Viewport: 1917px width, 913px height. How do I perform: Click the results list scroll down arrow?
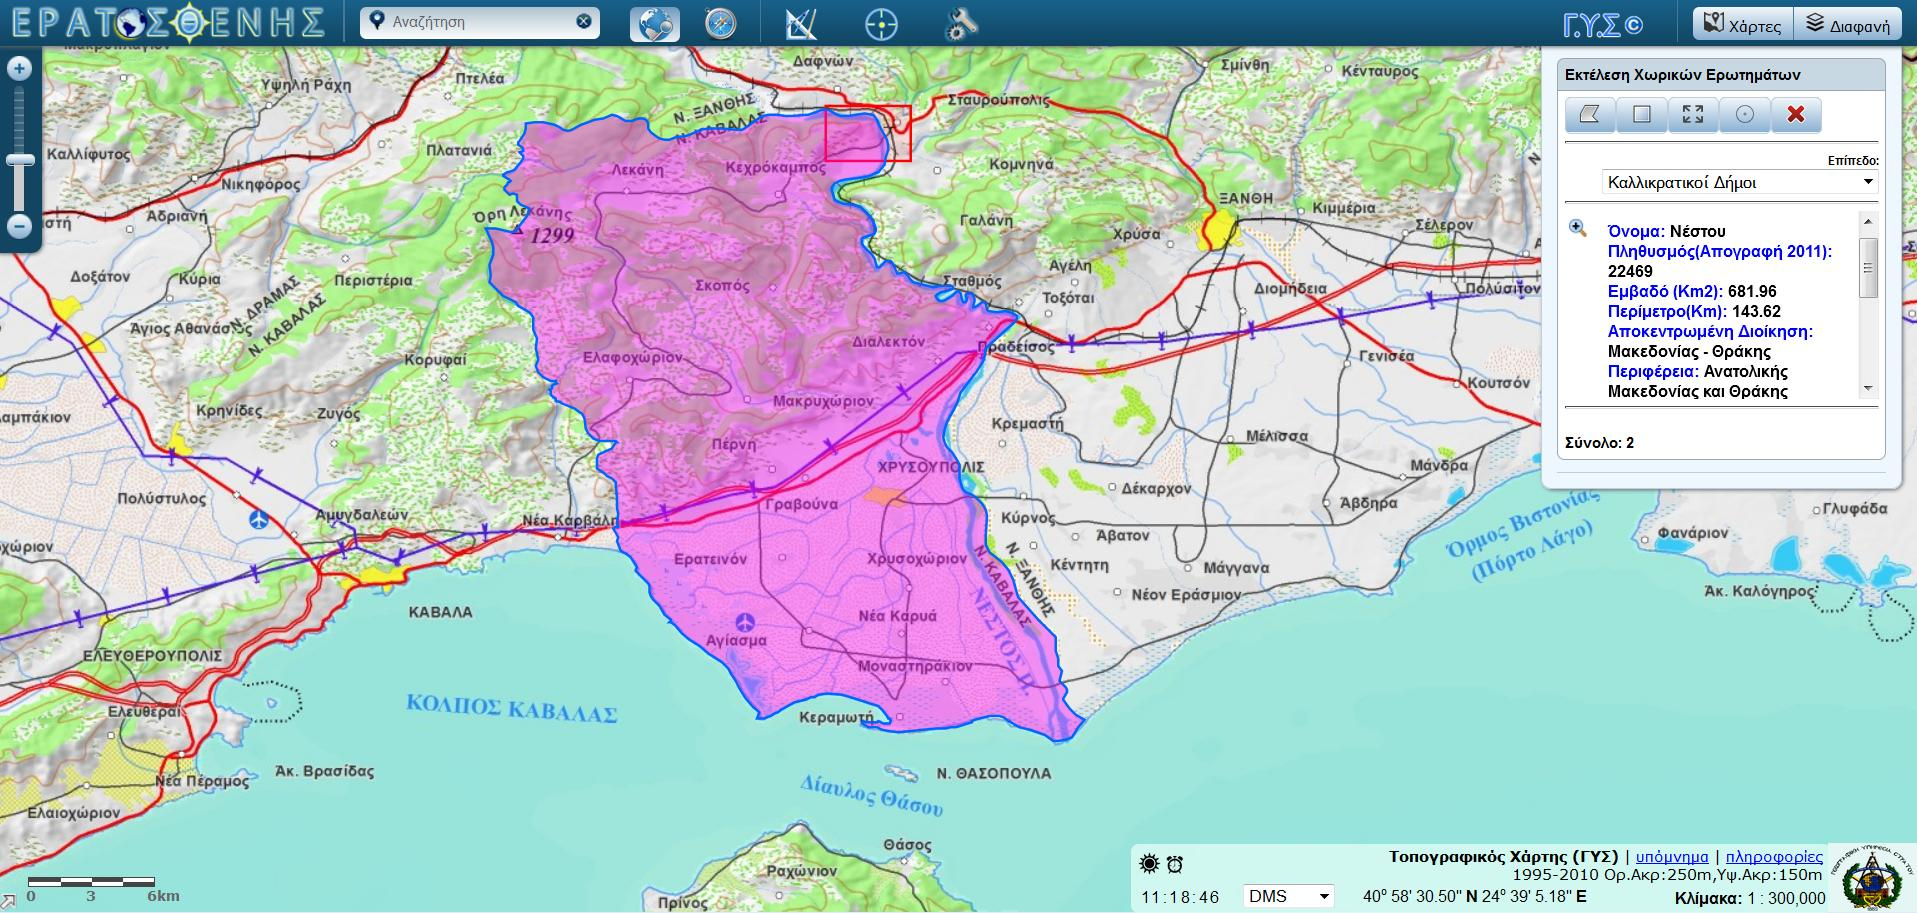coord(1868,388)
